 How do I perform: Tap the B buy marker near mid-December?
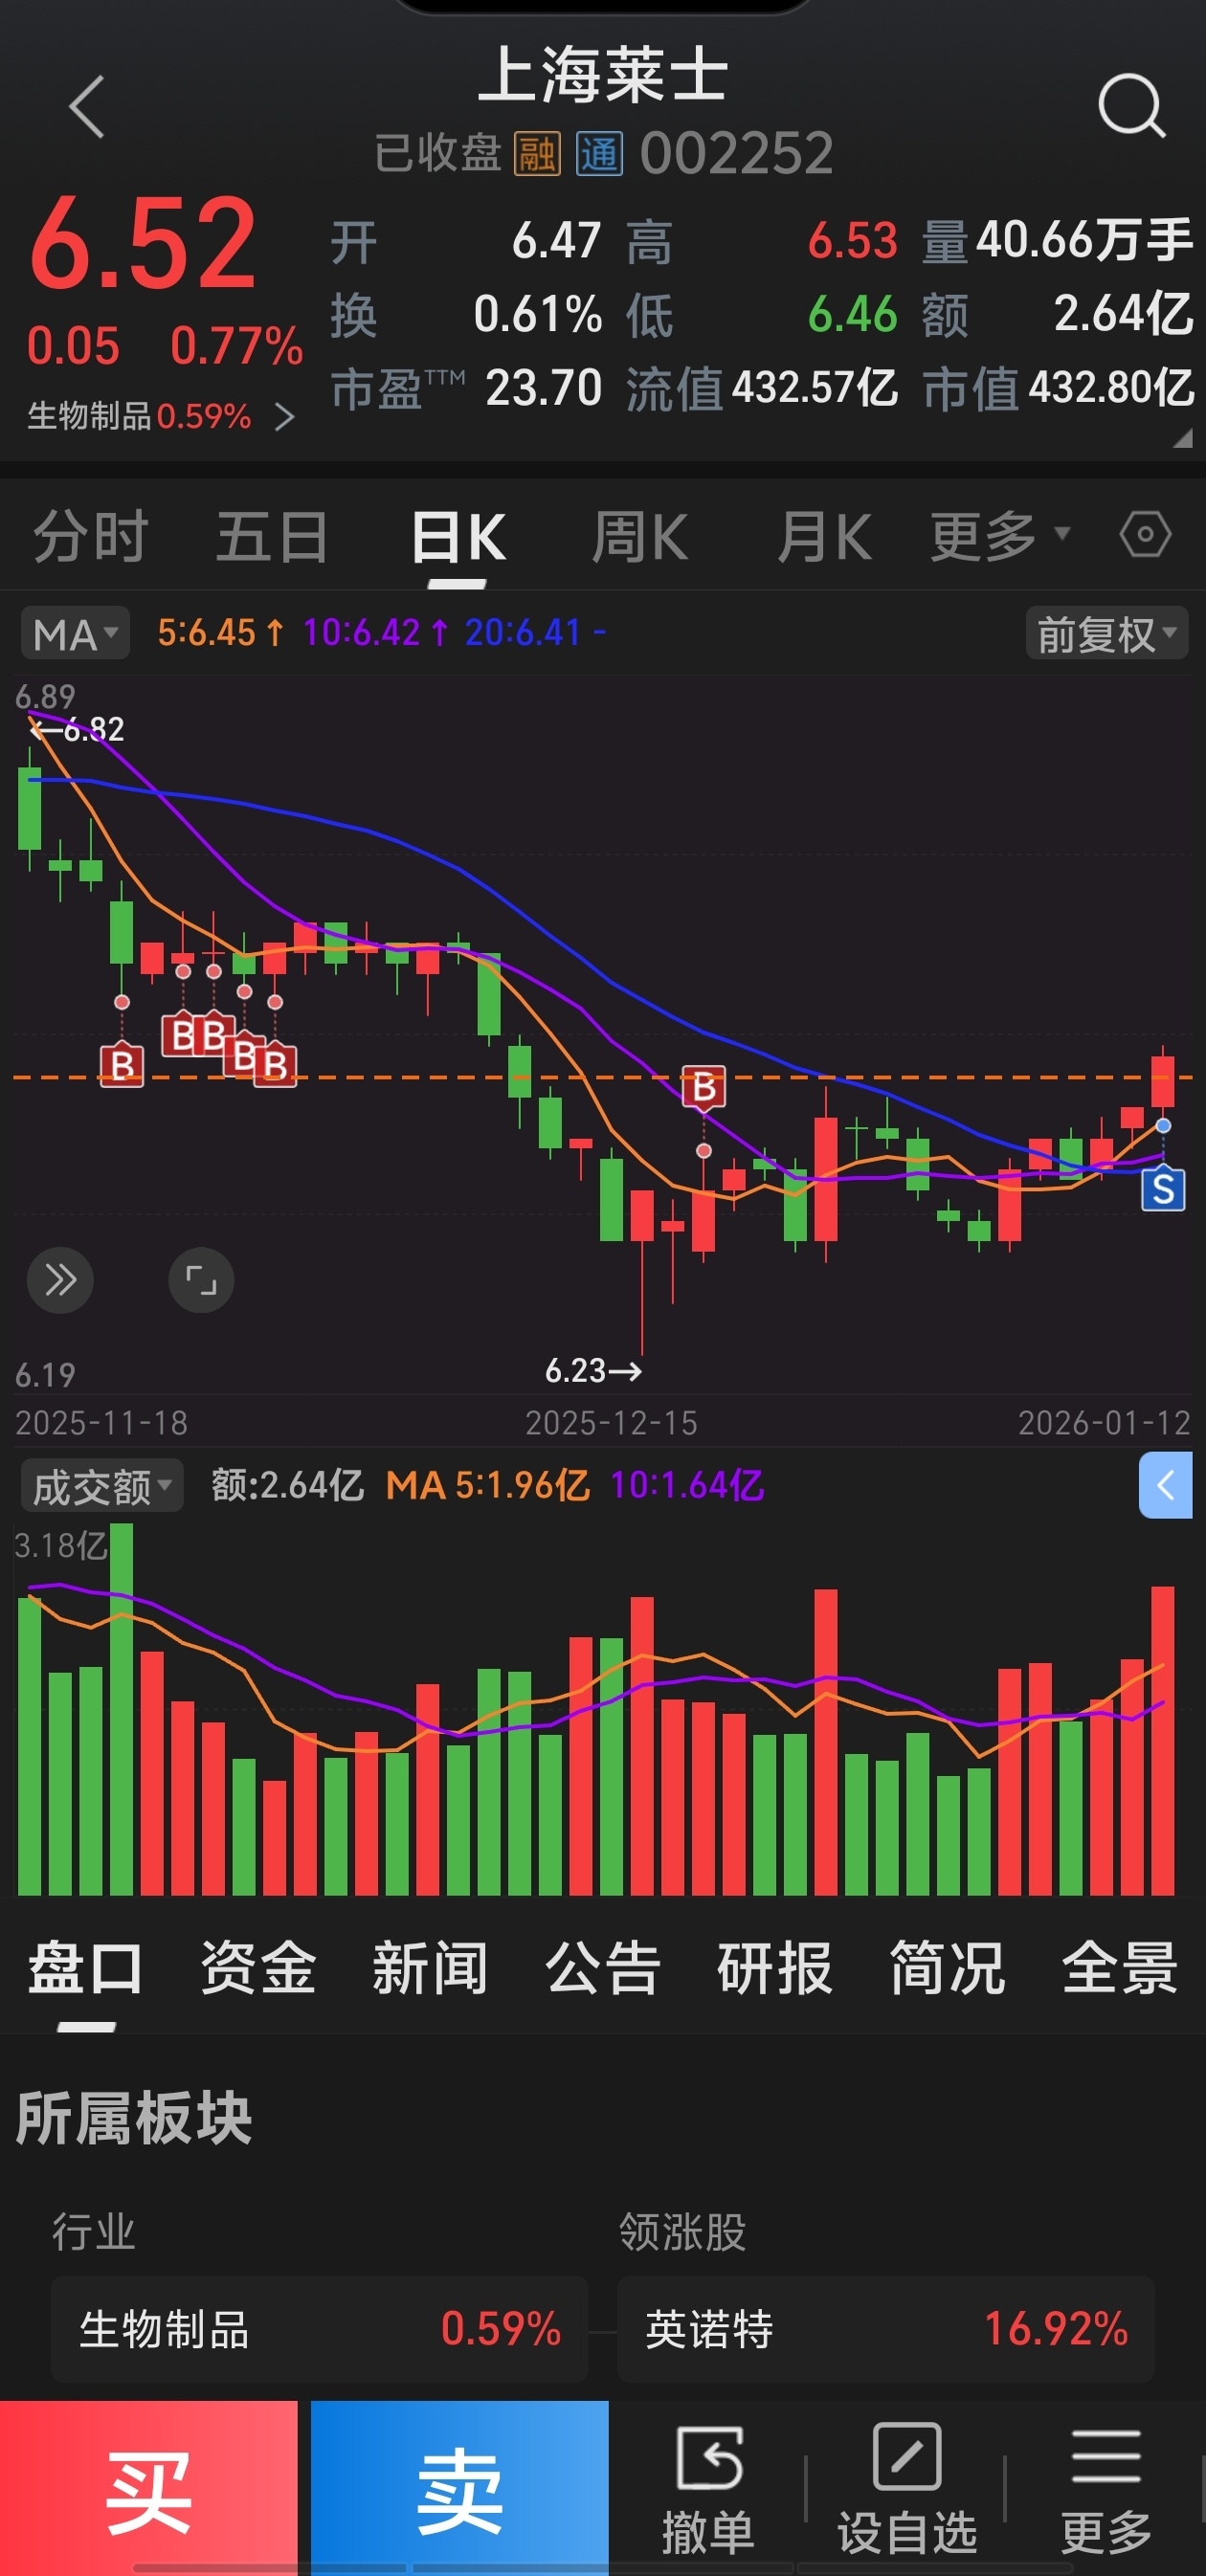(704, 1087)
